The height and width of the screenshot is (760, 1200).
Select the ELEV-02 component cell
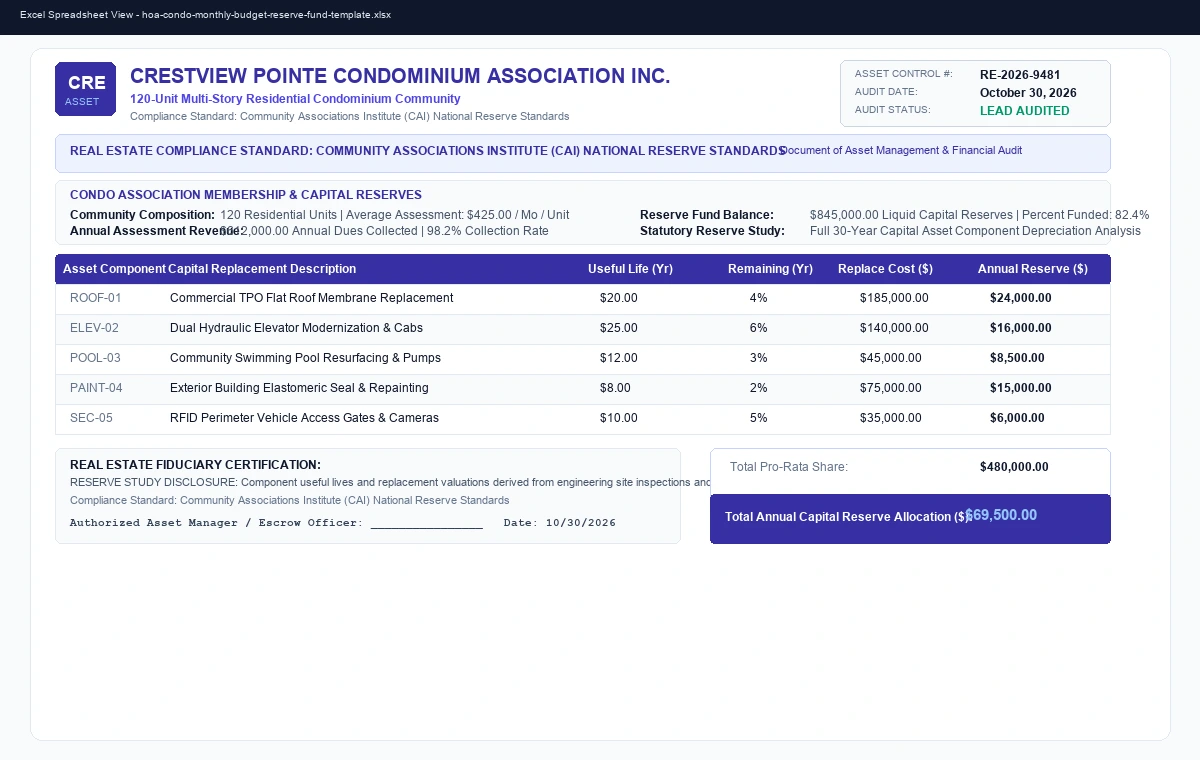click(x=94, y=328)
